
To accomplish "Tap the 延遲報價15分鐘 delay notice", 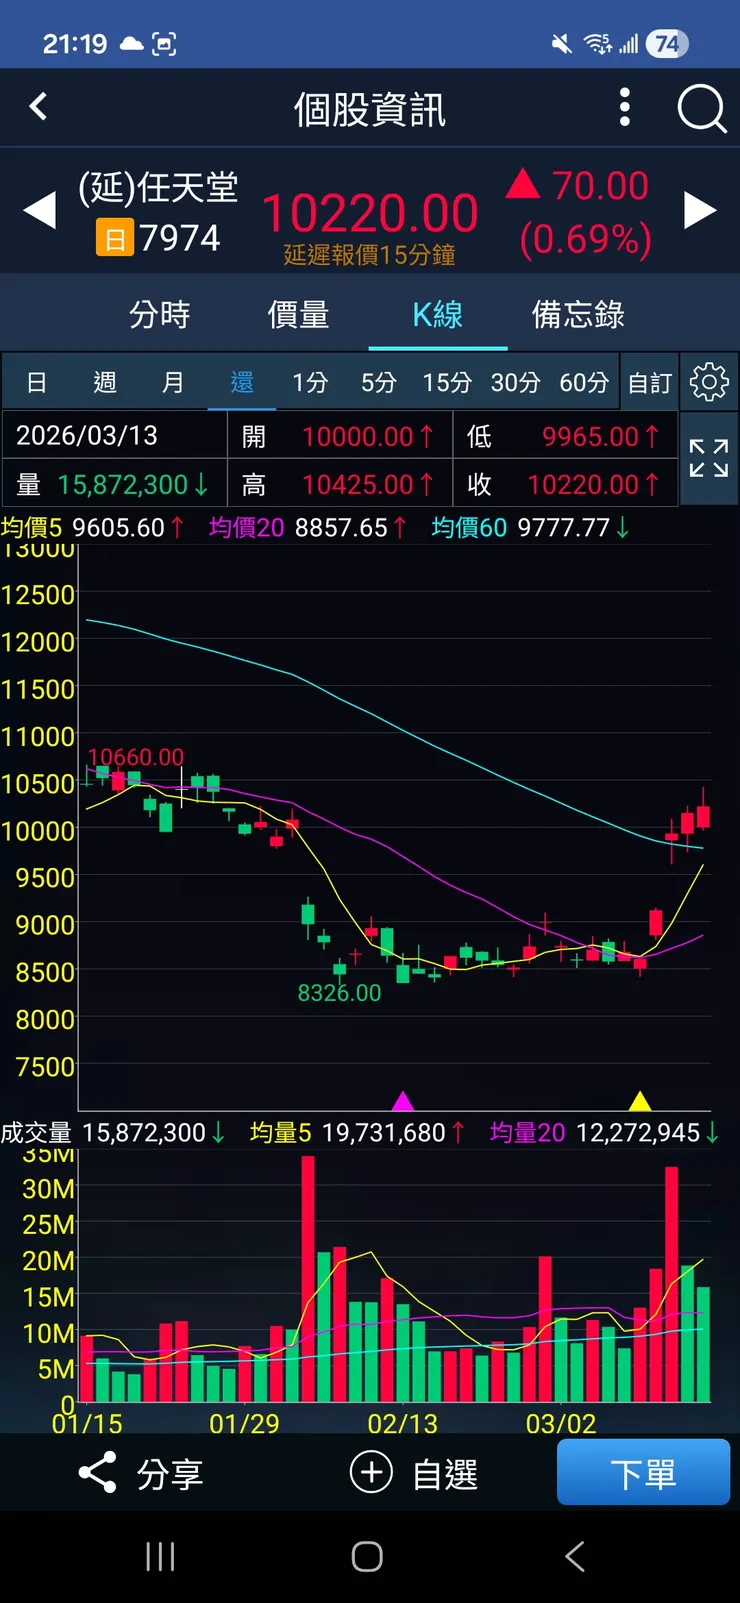I will [x=370, y=255].
